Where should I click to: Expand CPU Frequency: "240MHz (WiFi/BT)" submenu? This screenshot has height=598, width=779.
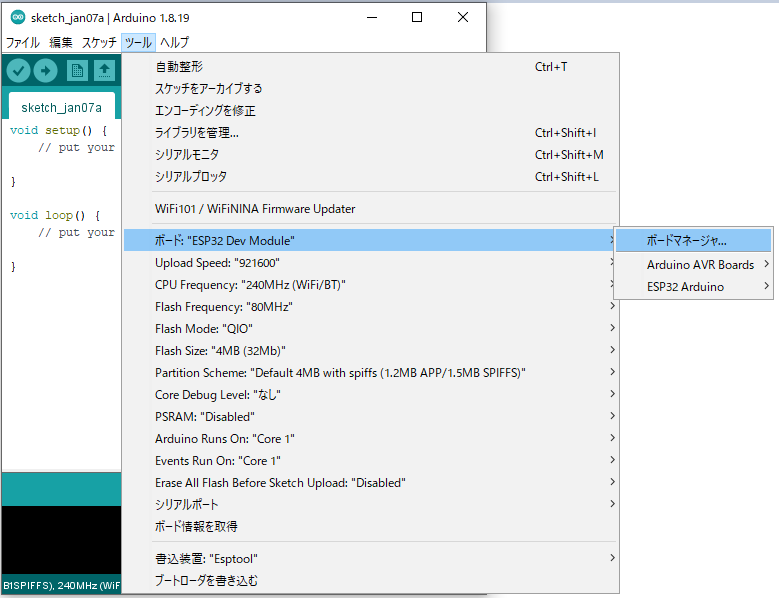tap(371, 285)
